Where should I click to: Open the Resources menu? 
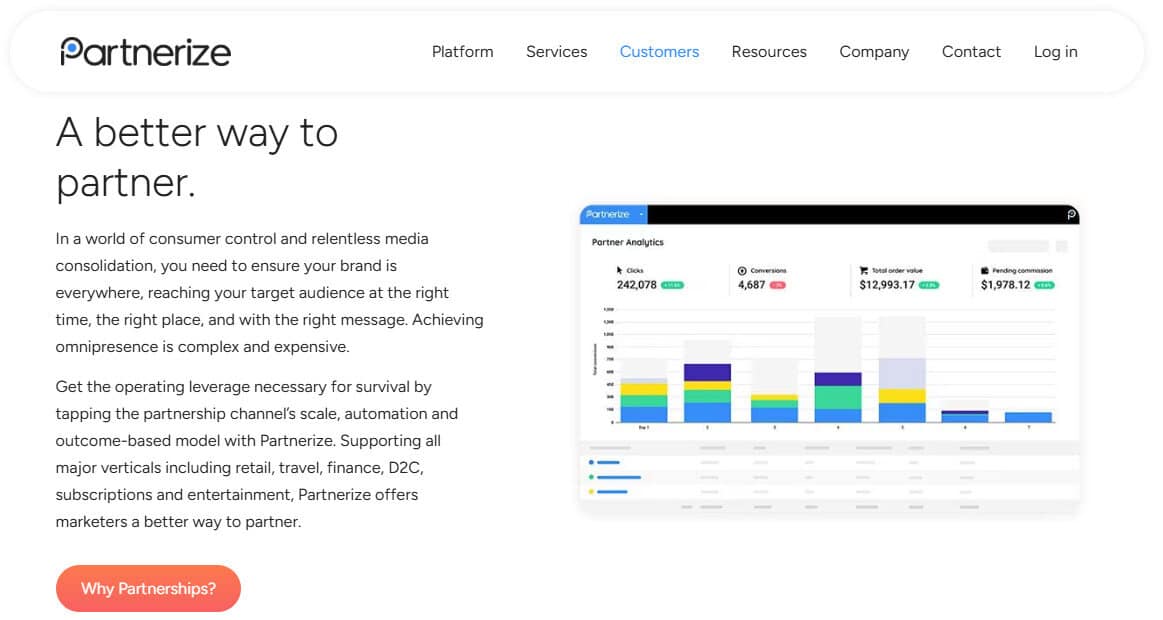tap(768, 52)
